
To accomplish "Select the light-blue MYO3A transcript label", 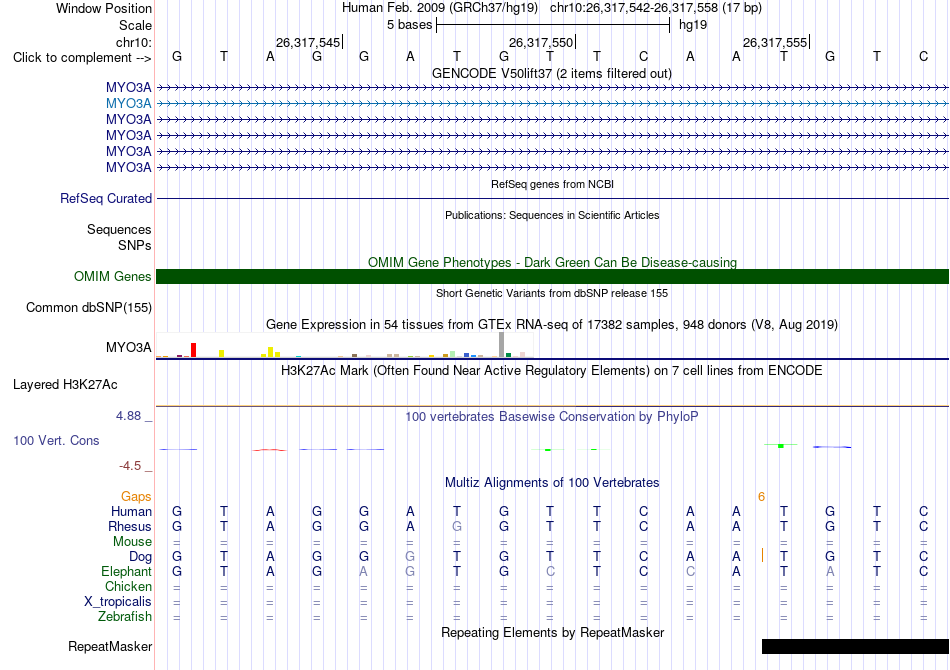I will click(128, 104).
